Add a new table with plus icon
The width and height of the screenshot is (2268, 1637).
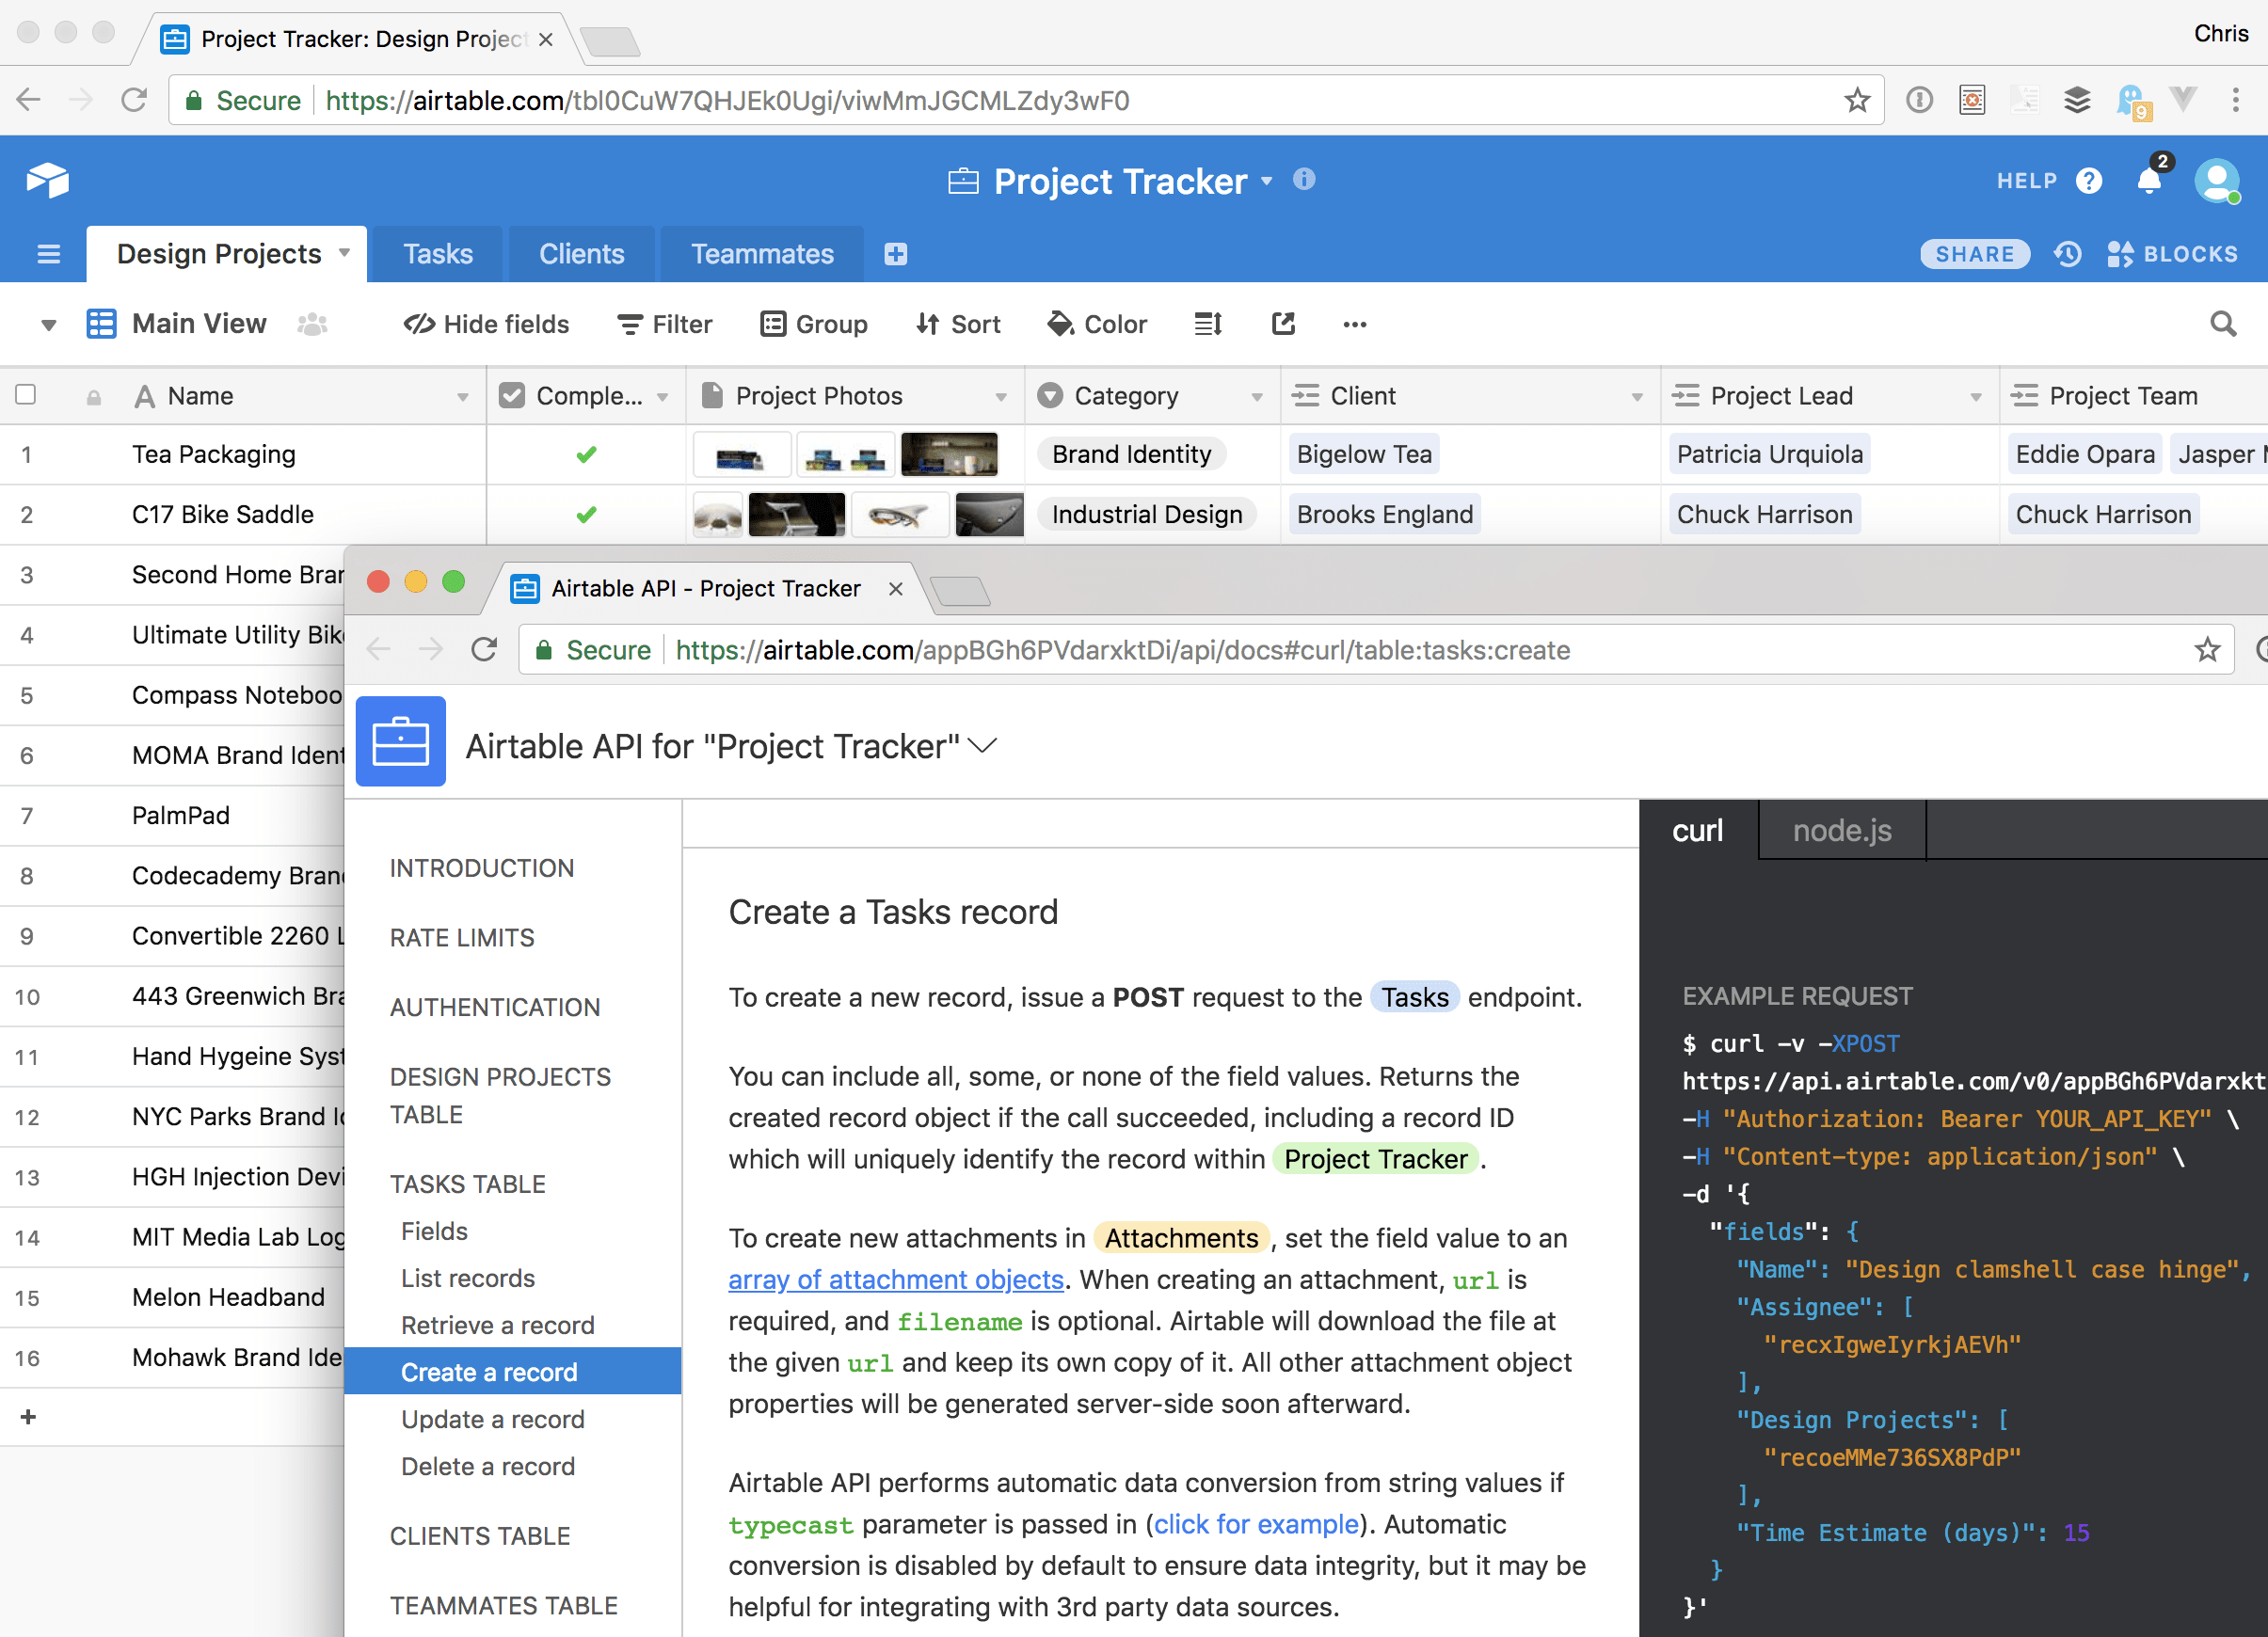pos(896,254)
